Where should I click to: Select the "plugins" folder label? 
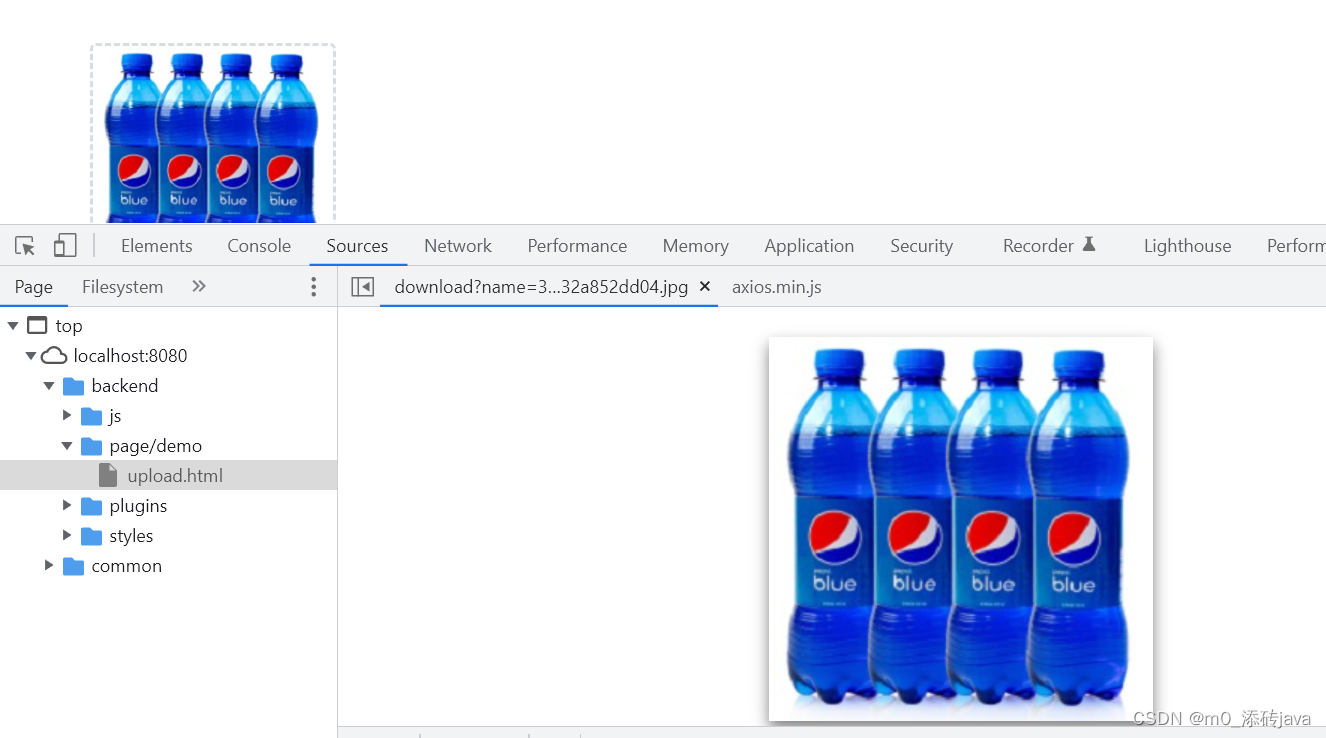pyautogui.click(x=138, y=506)
